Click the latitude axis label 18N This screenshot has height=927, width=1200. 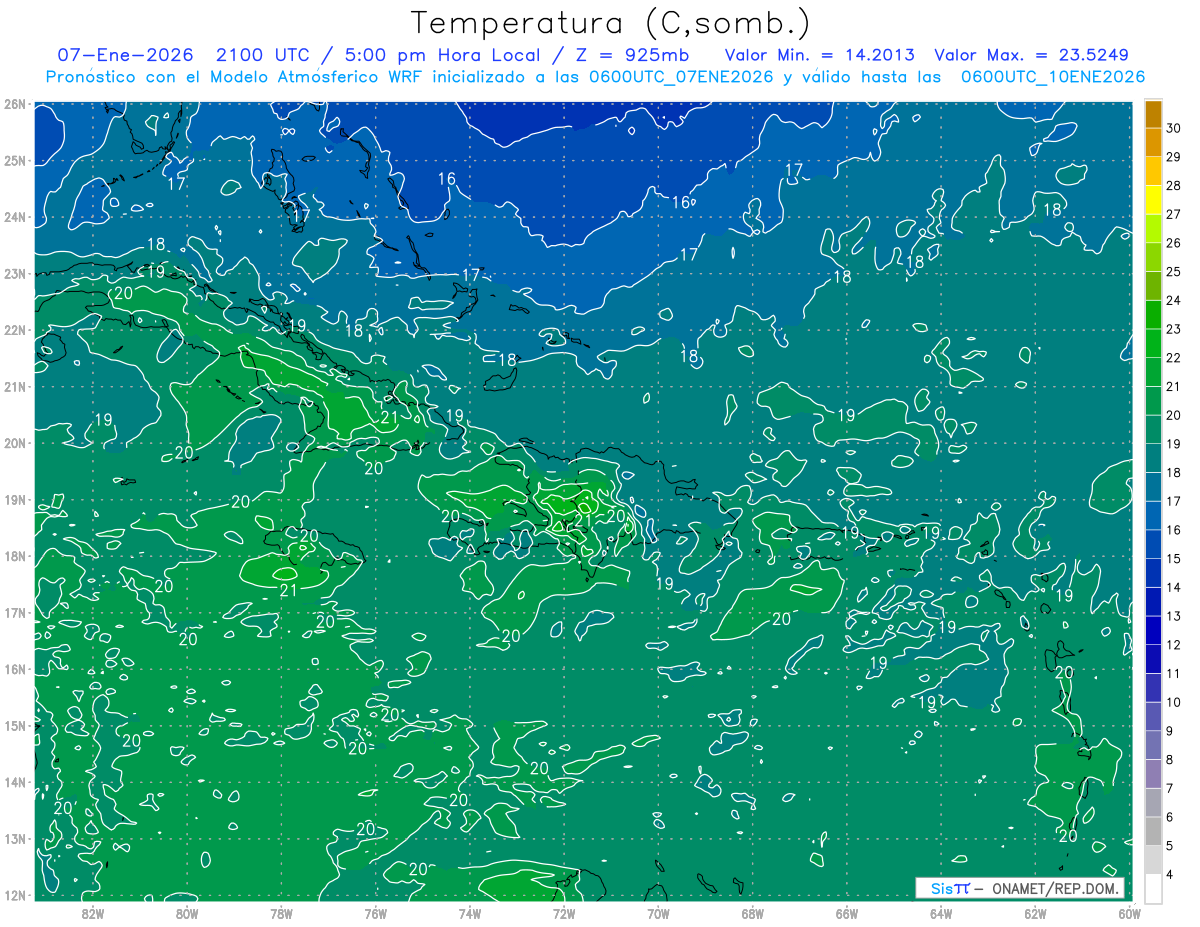click(x=14, y=556)
